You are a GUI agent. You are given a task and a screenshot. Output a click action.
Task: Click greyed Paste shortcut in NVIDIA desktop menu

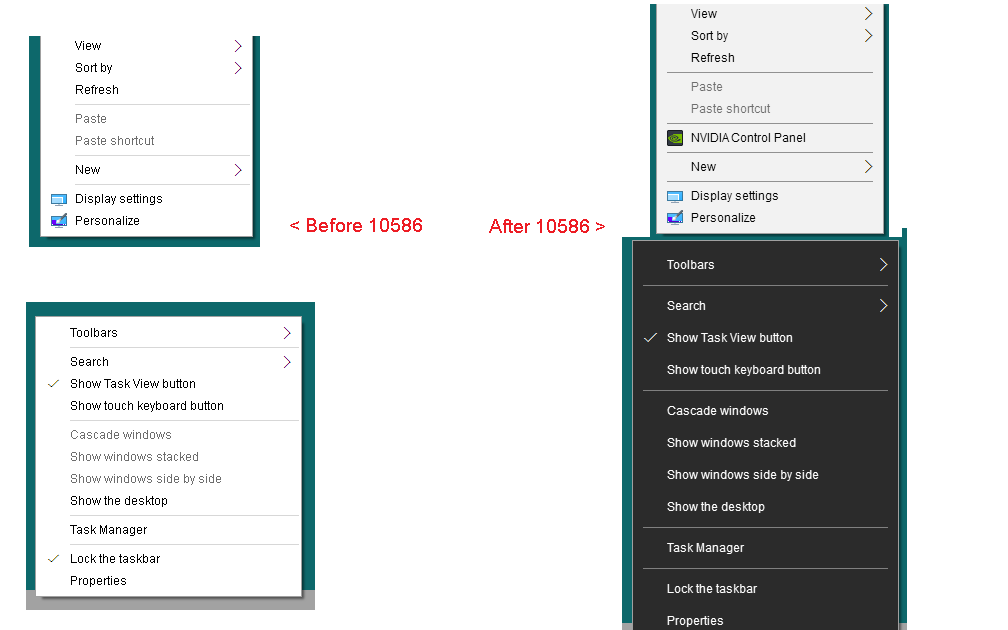[730, 109]
